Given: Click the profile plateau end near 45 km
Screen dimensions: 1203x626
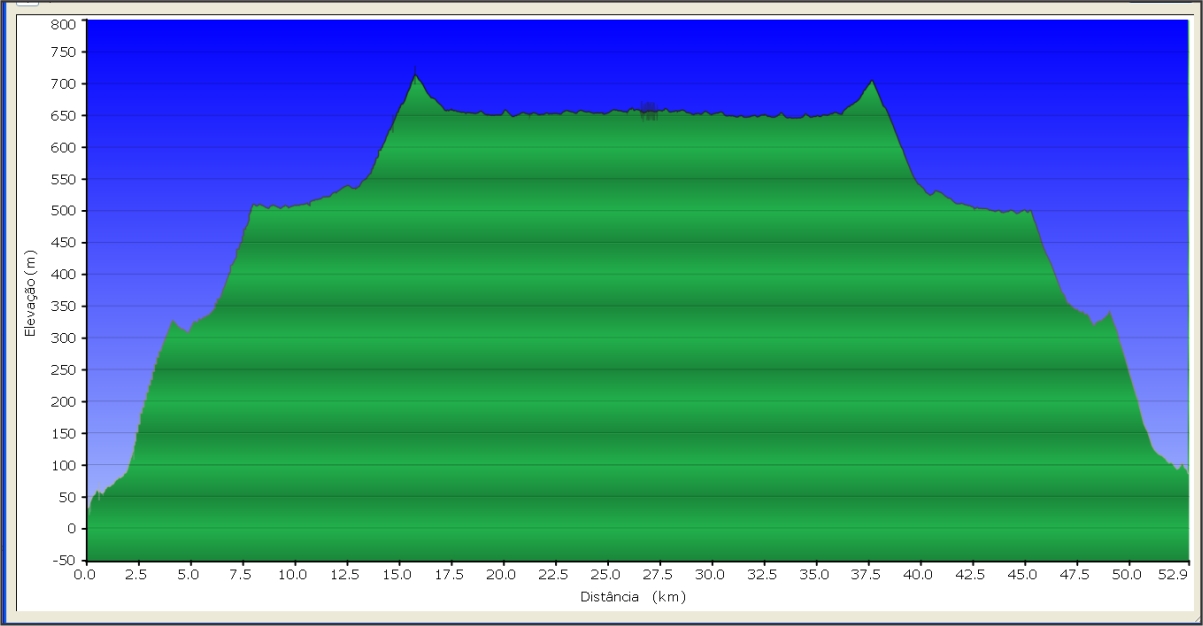Looking at the screenshot, I should (x=1029, y=212).
